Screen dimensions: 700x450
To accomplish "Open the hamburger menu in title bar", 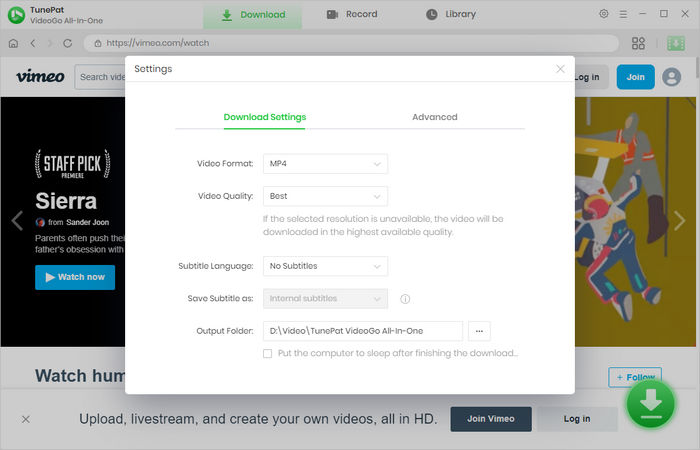I will point(623,14).
